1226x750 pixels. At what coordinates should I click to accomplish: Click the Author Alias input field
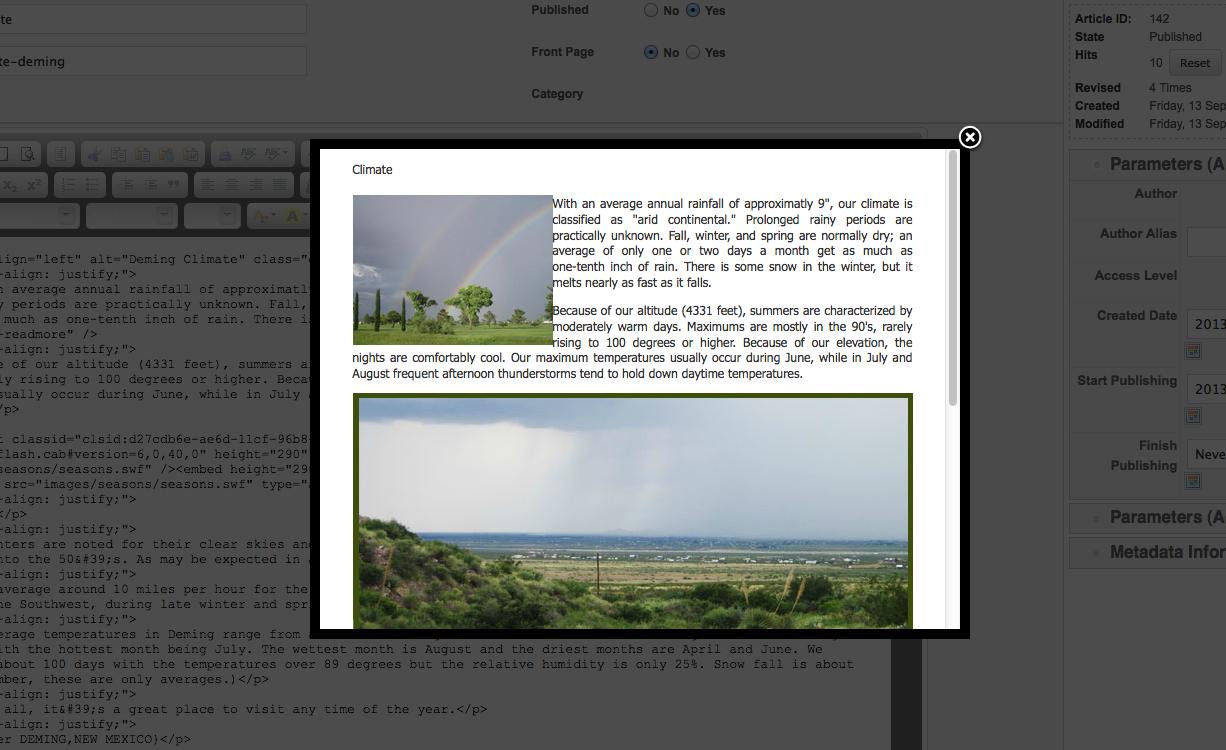coord(1206,241)
